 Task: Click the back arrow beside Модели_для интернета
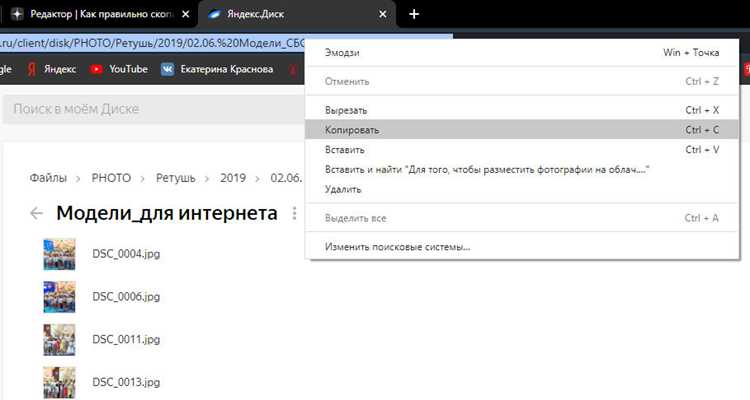point(36,213)
